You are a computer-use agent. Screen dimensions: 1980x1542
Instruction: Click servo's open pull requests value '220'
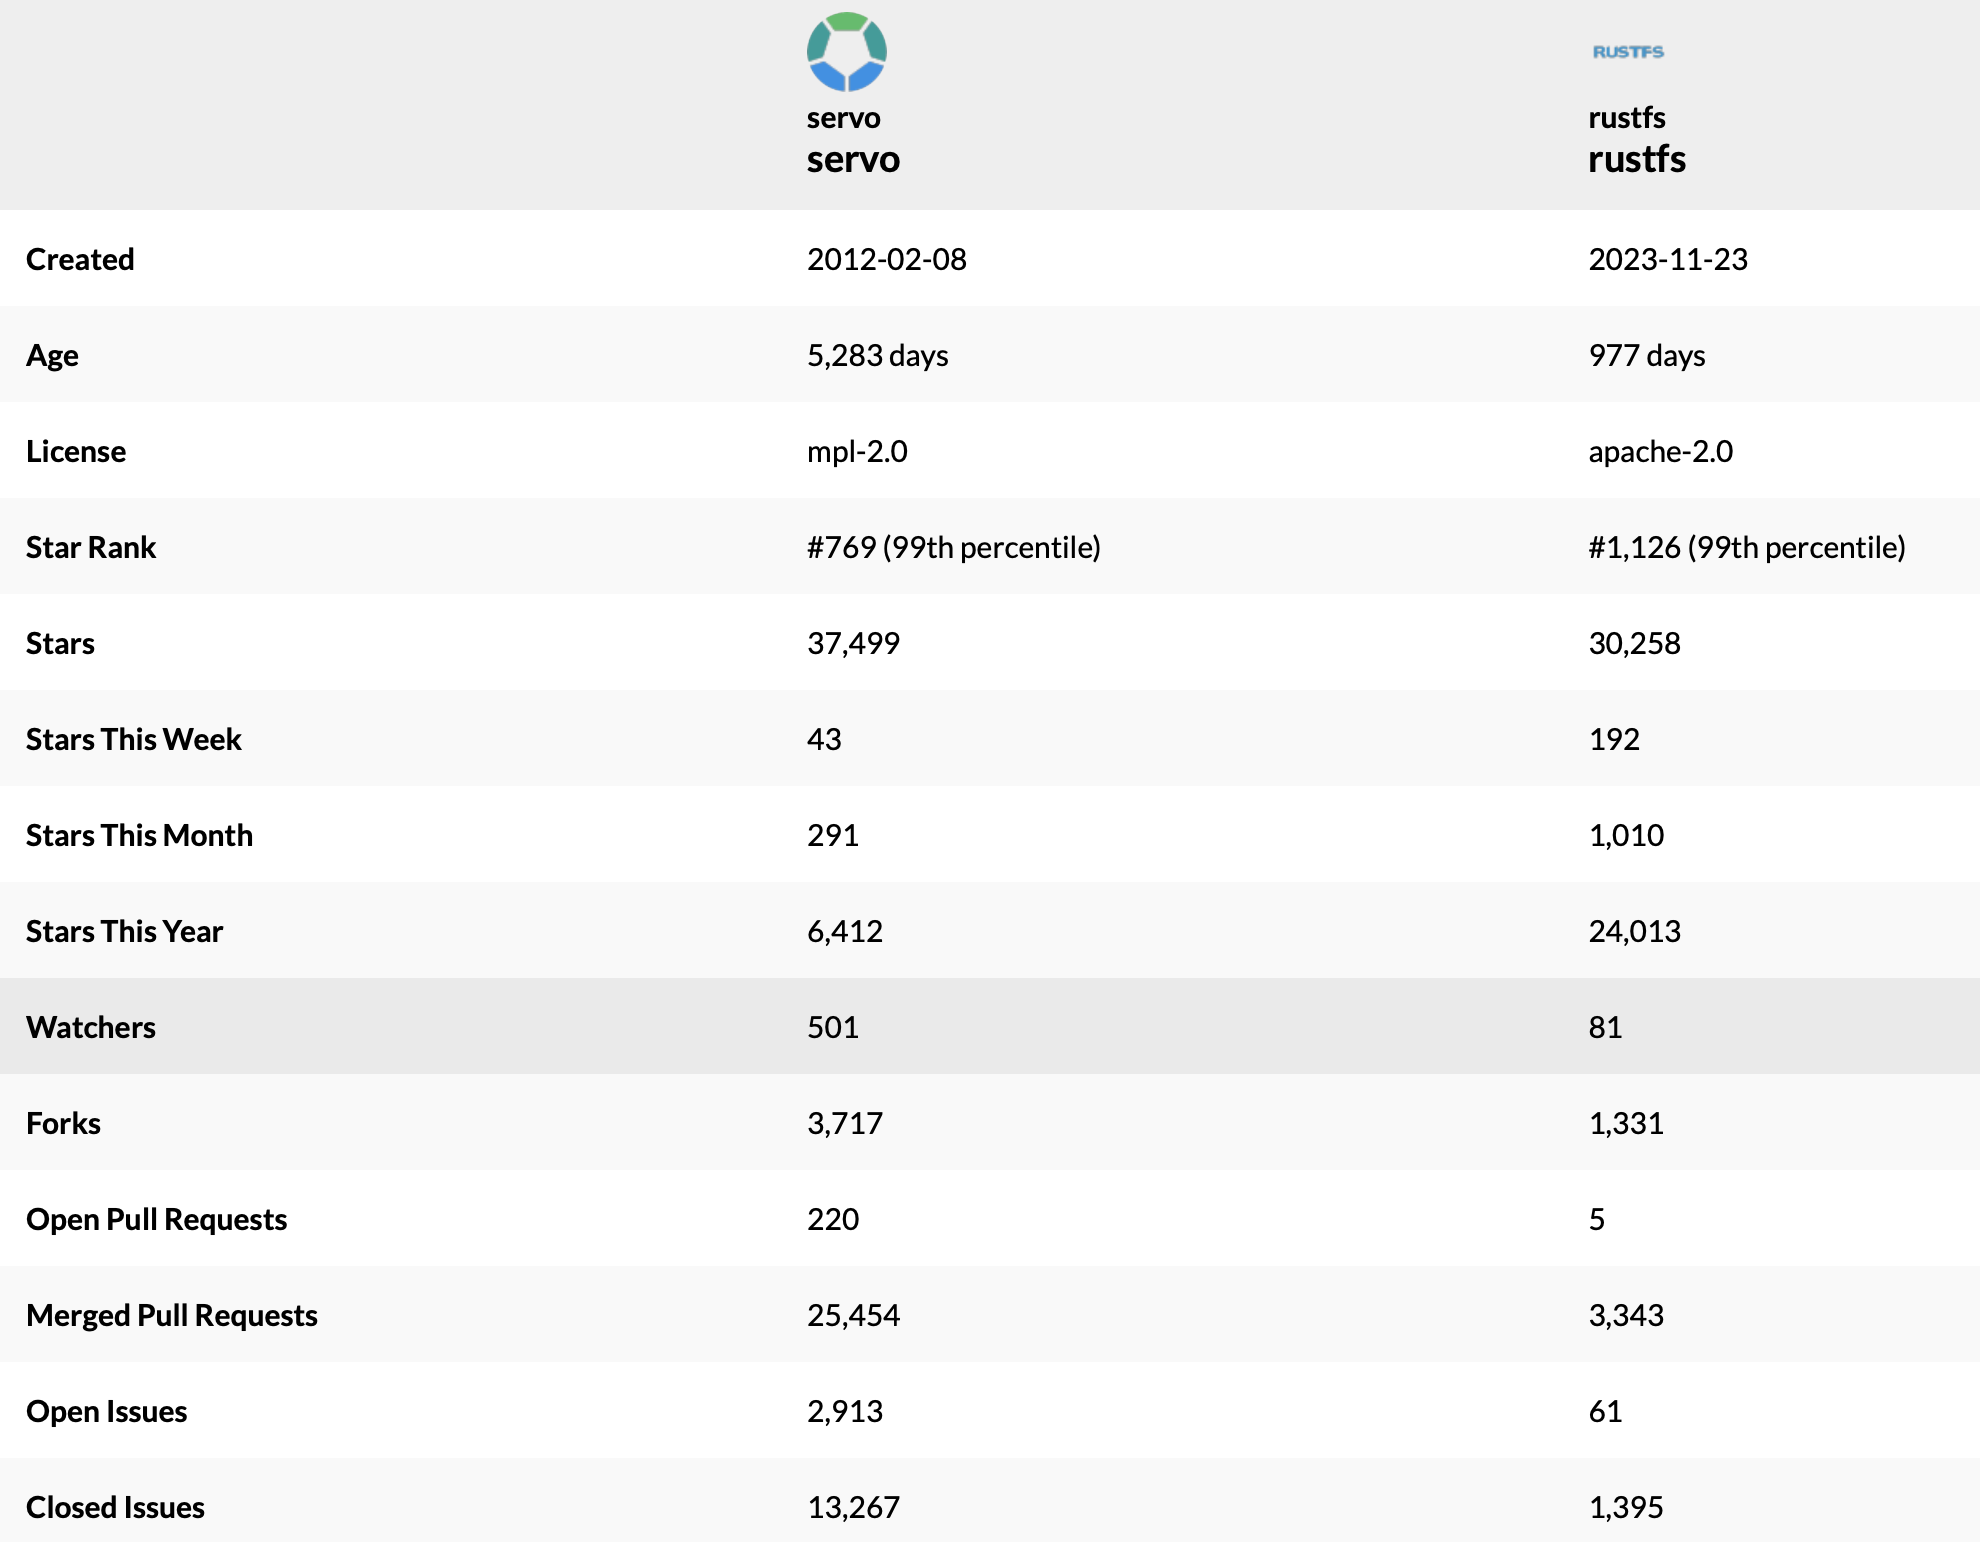833,1219
